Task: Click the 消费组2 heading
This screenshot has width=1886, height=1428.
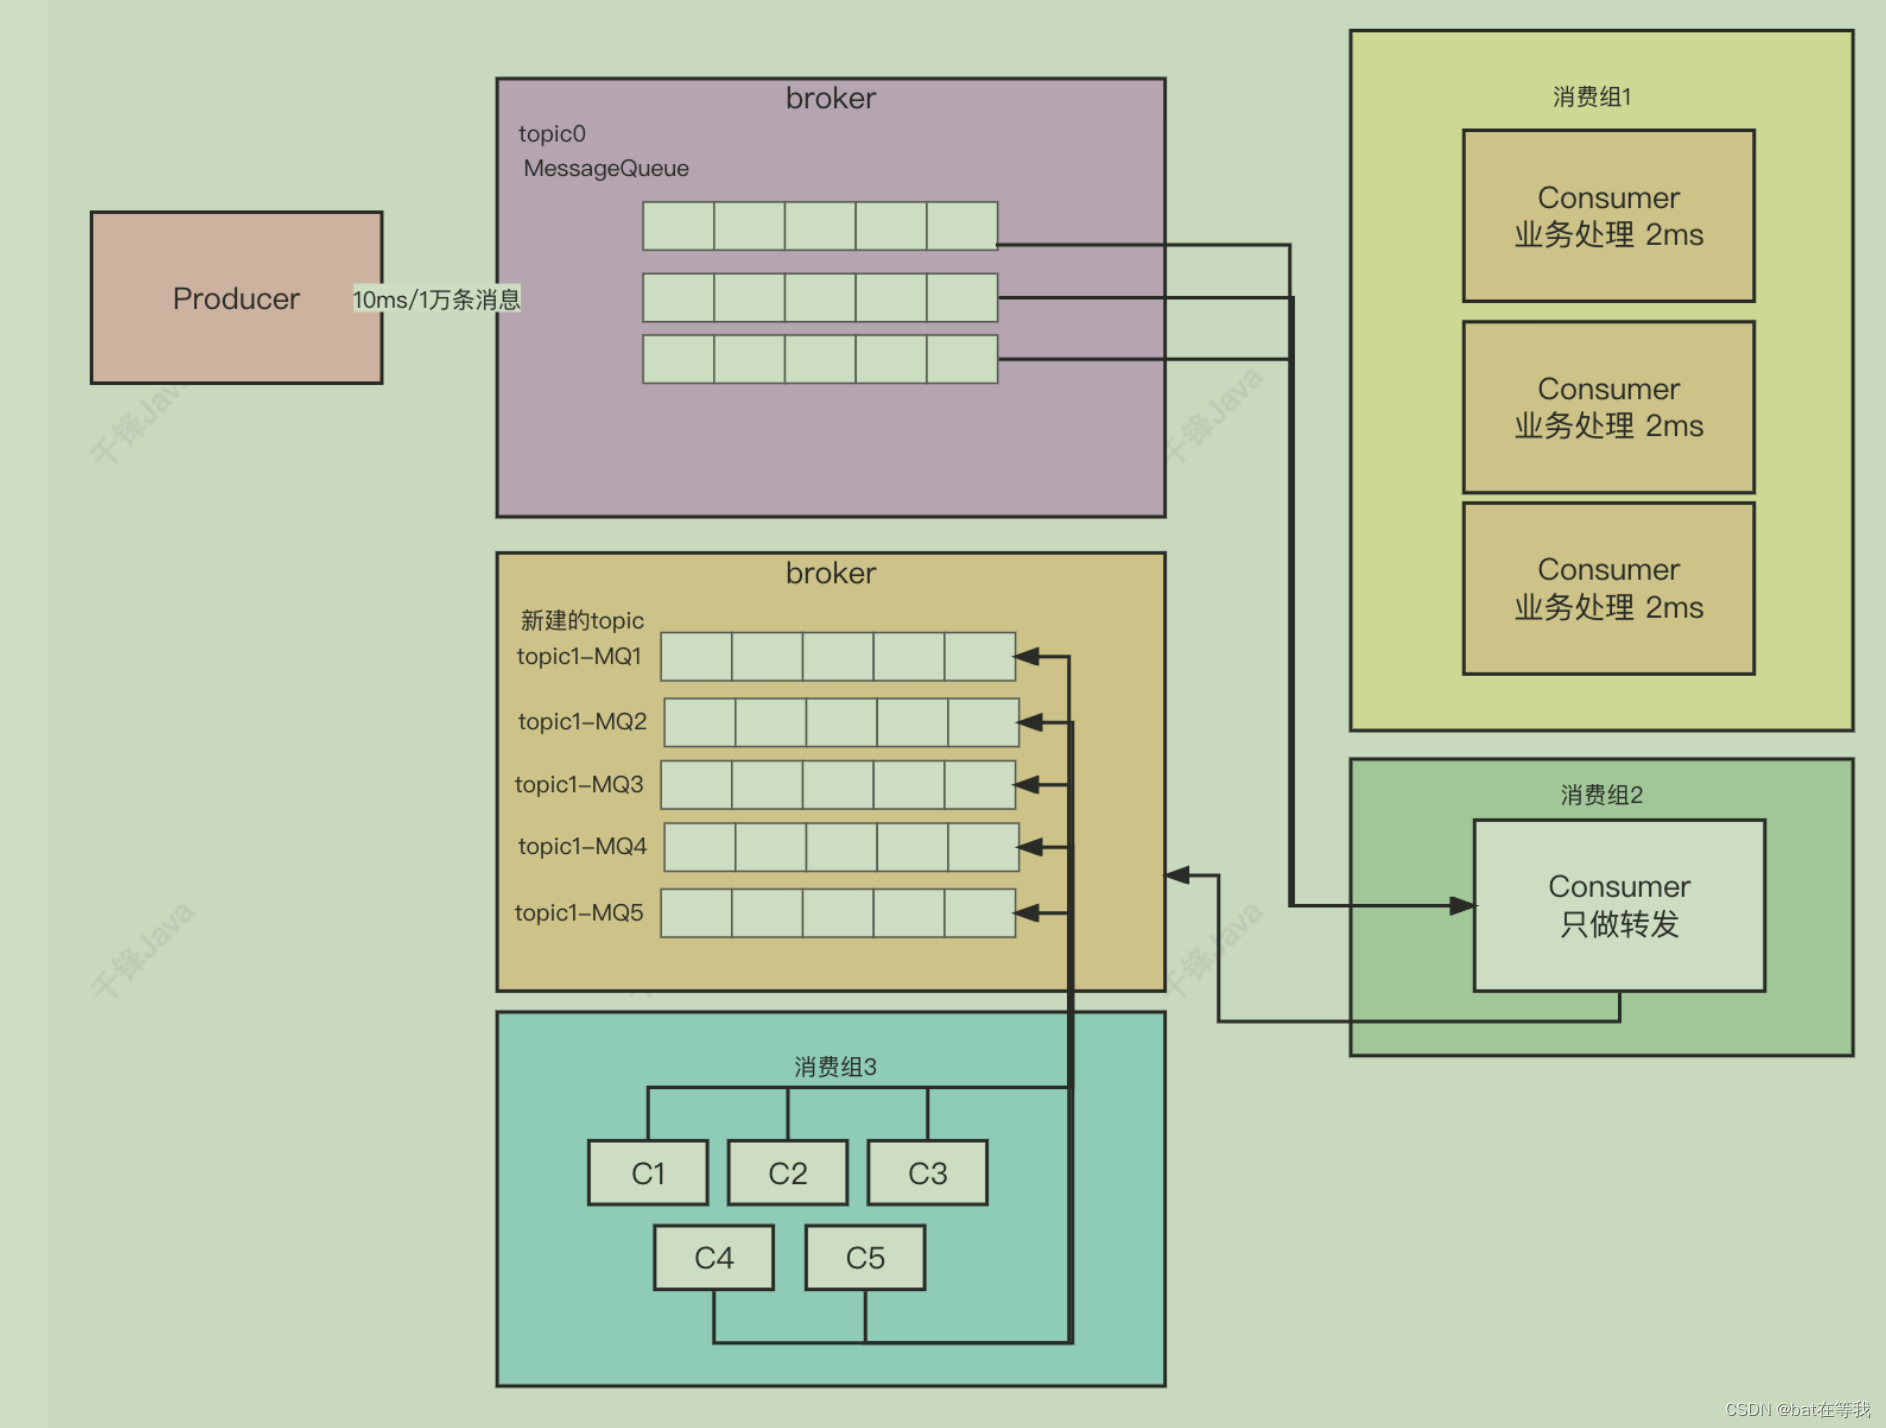Action: pyautogui.click(x=1602, y=795)
